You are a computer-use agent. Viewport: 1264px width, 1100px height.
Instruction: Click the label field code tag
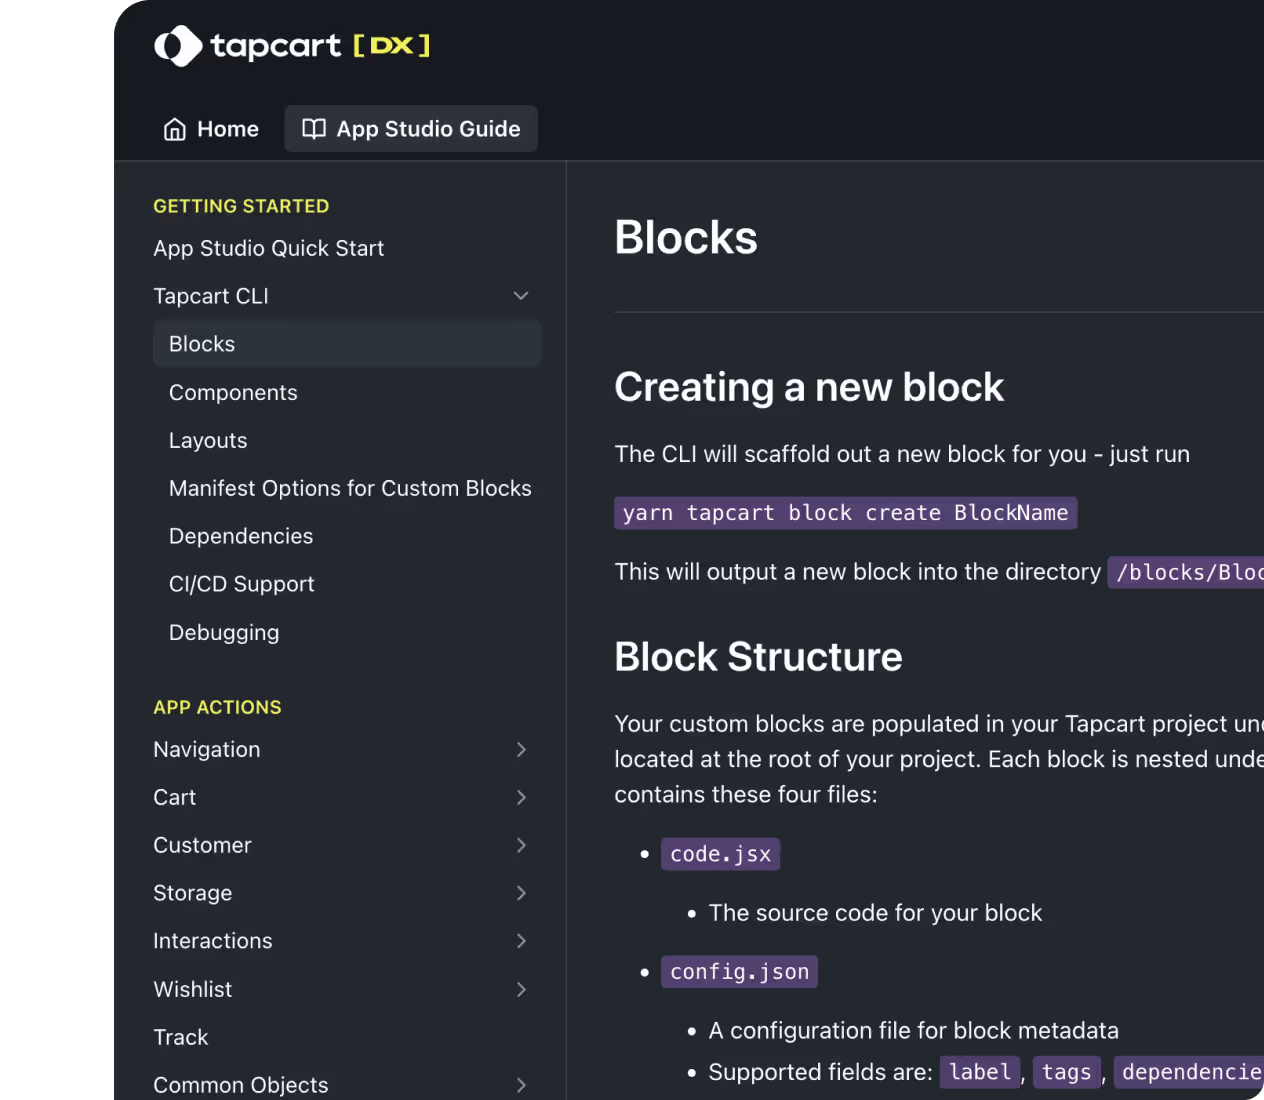(980, 1072)
